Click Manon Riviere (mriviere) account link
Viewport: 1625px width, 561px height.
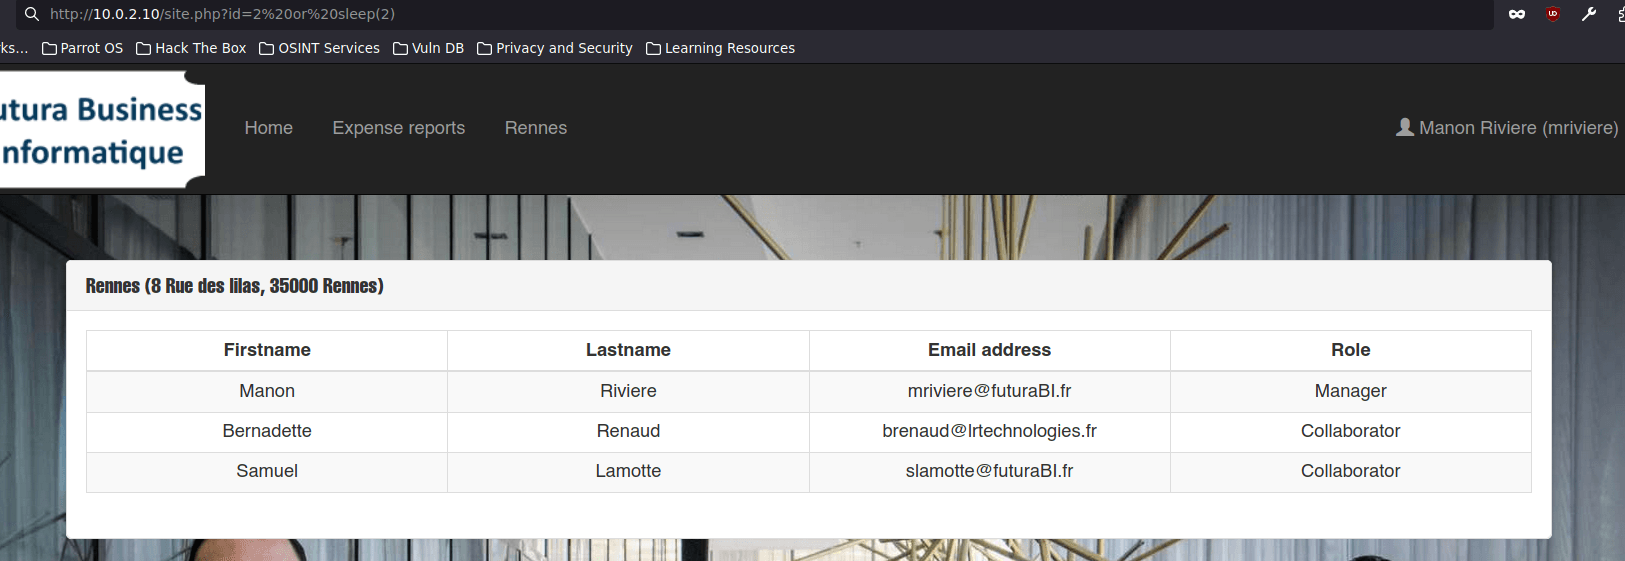pos(1517,128)
